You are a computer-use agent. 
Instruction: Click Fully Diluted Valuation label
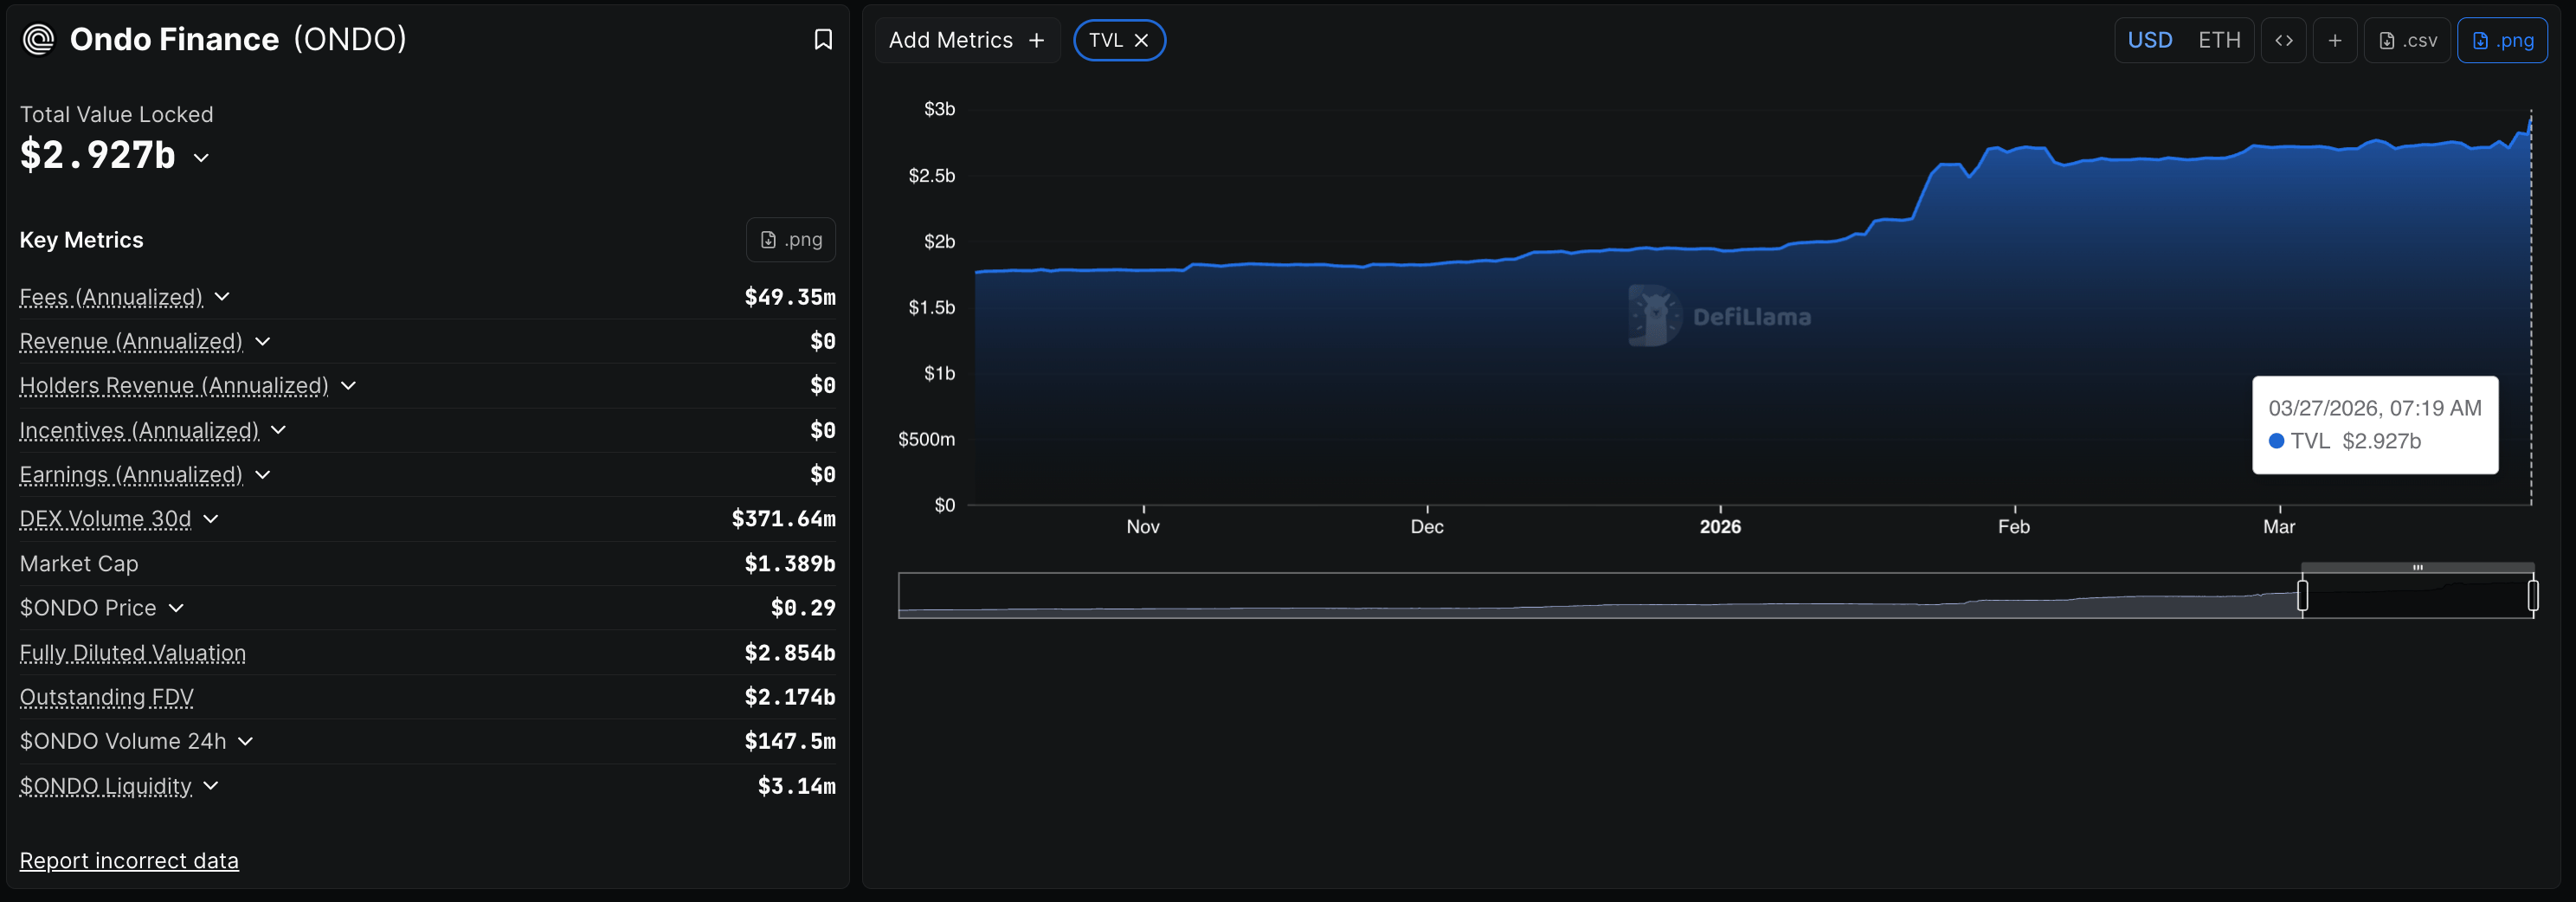click(x=133, y=653)
